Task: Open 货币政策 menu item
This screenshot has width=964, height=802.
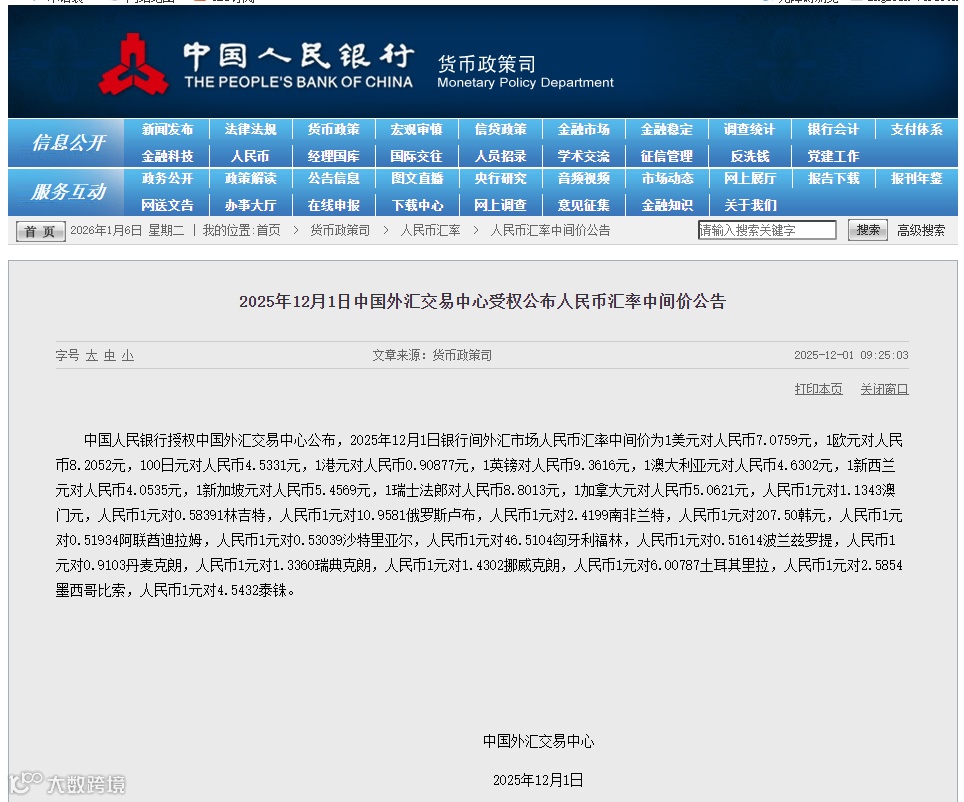Action: tap(334, 130)
